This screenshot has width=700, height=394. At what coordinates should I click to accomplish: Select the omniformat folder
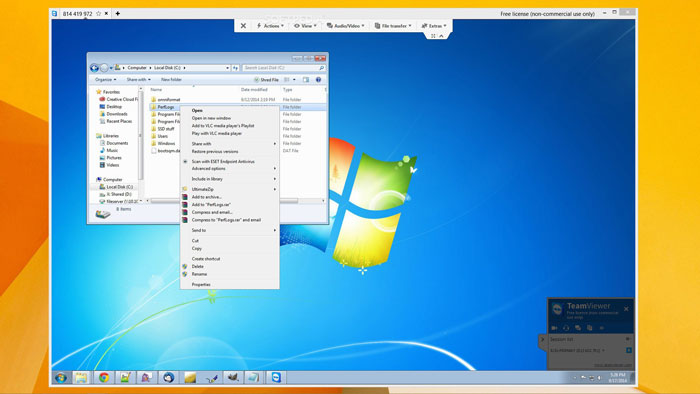point(168,100)
